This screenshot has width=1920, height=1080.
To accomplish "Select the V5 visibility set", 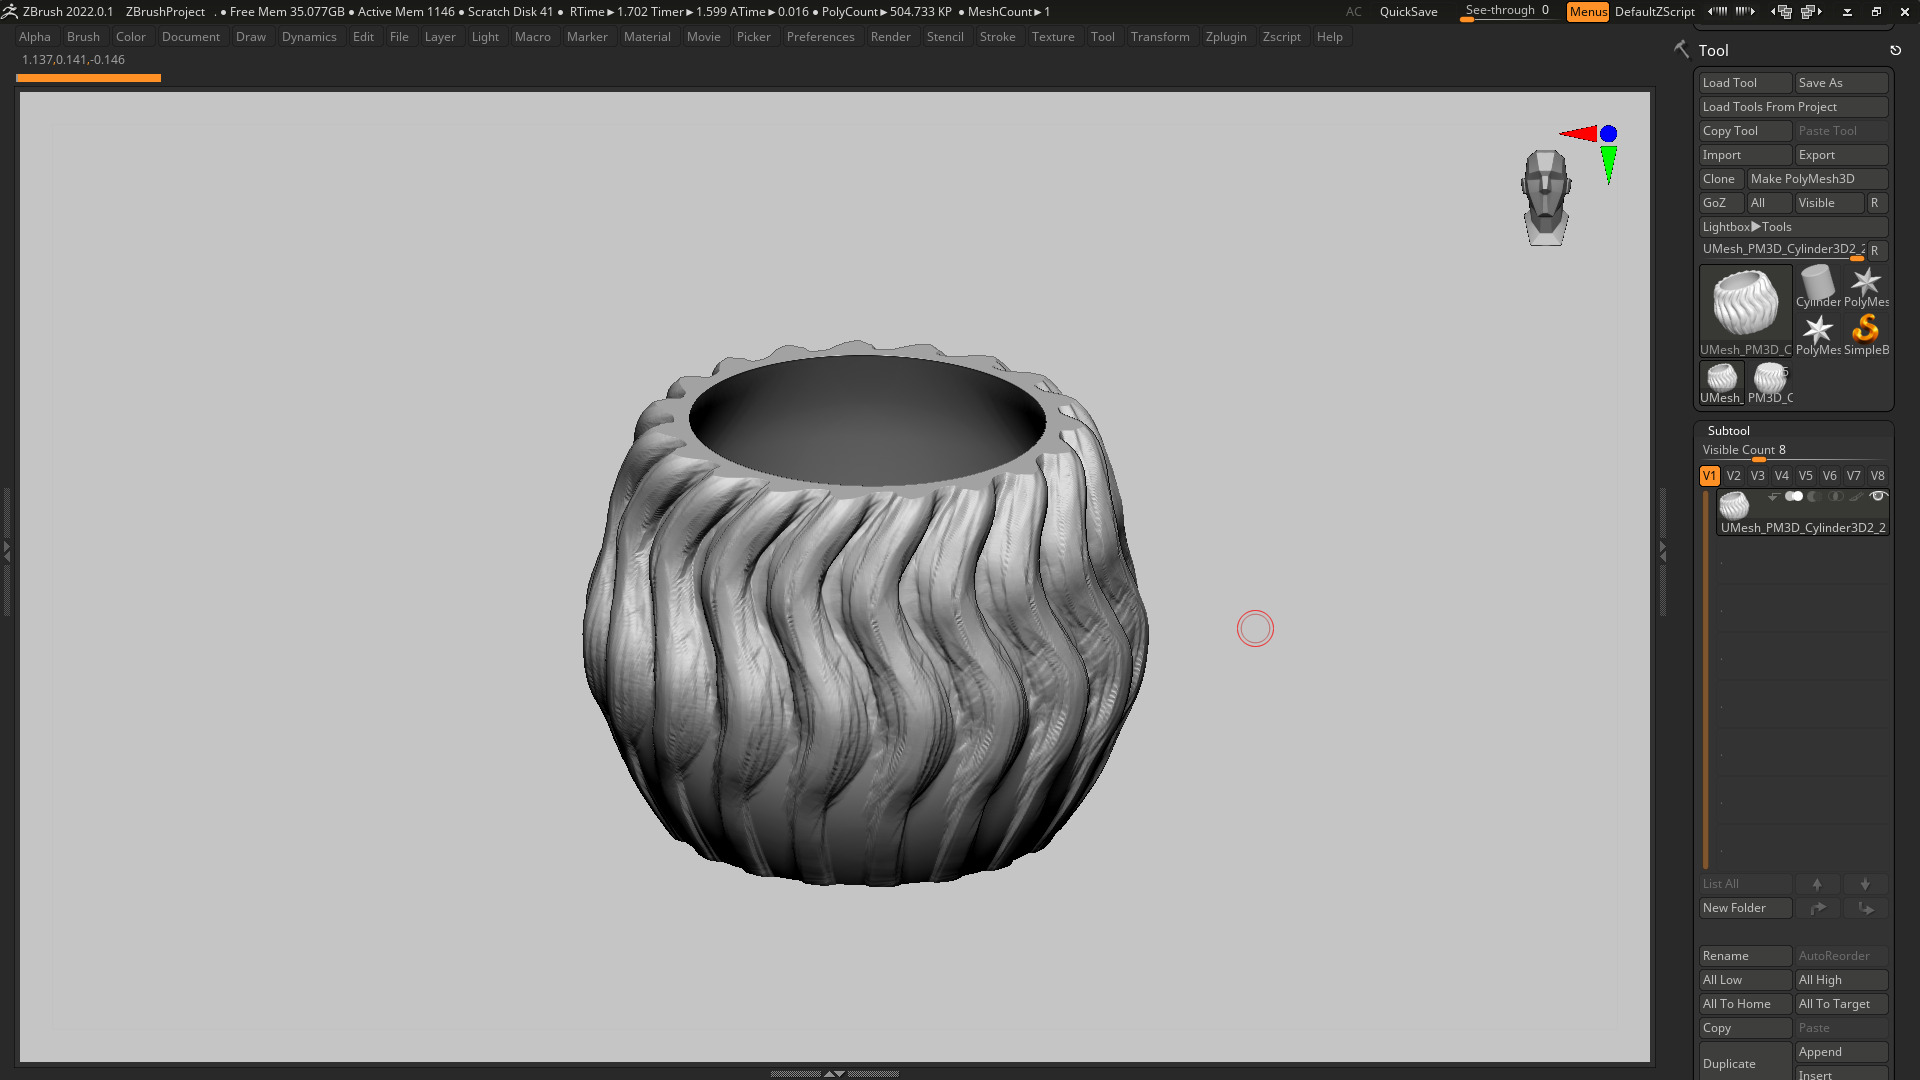I will pos(1805,476).
